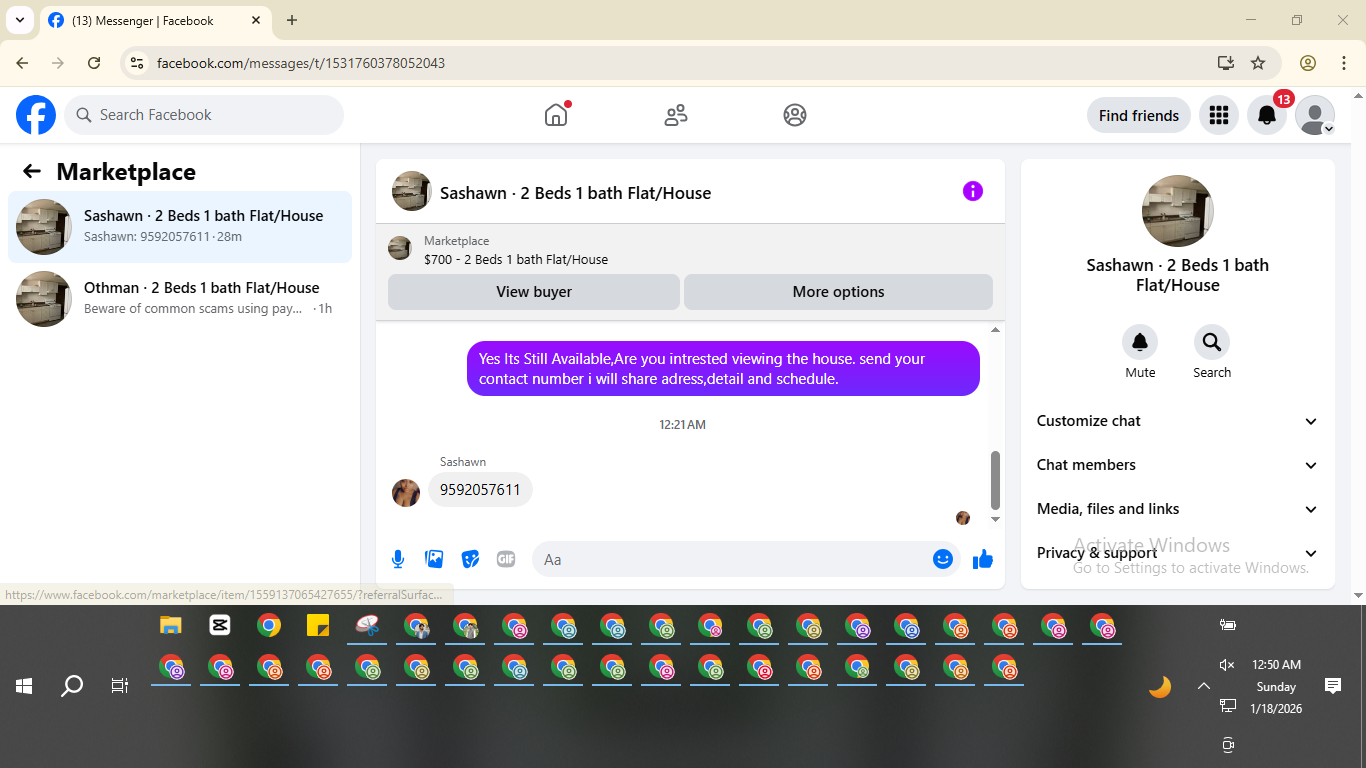Click the muted volume tray icon
1366x768 pixels.
tap(1228, 665)
